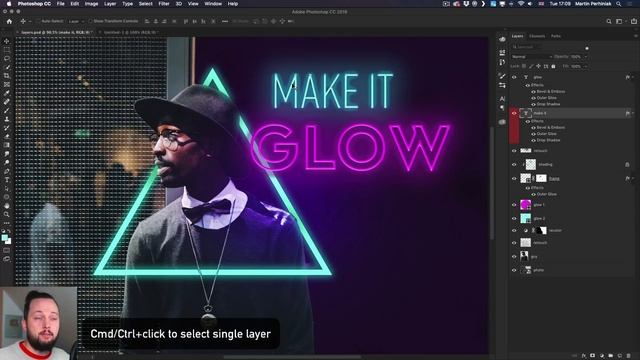Image resolution: width=640 pixels, height=360 pixels.
Task: Click the delete layer trash icon
Action: (629, 356)
